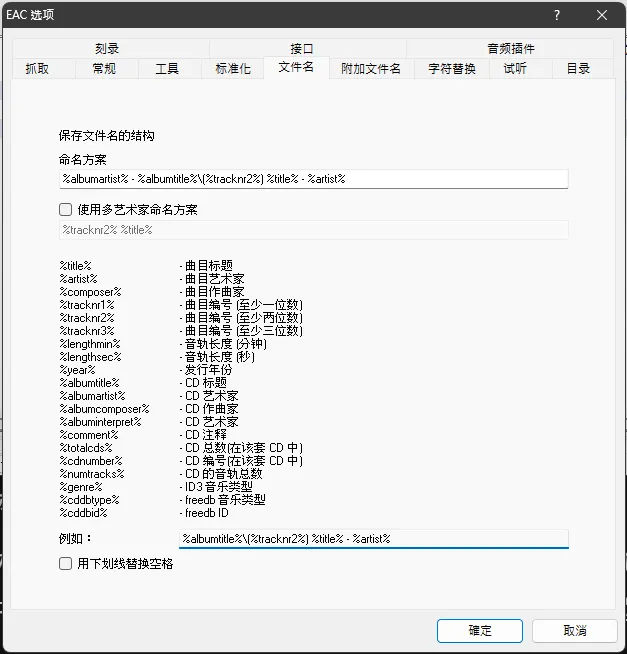Viewport: 627px width, 654px height.
Task: Switch to the 字符替换 tab
Action: click(451, 68)
